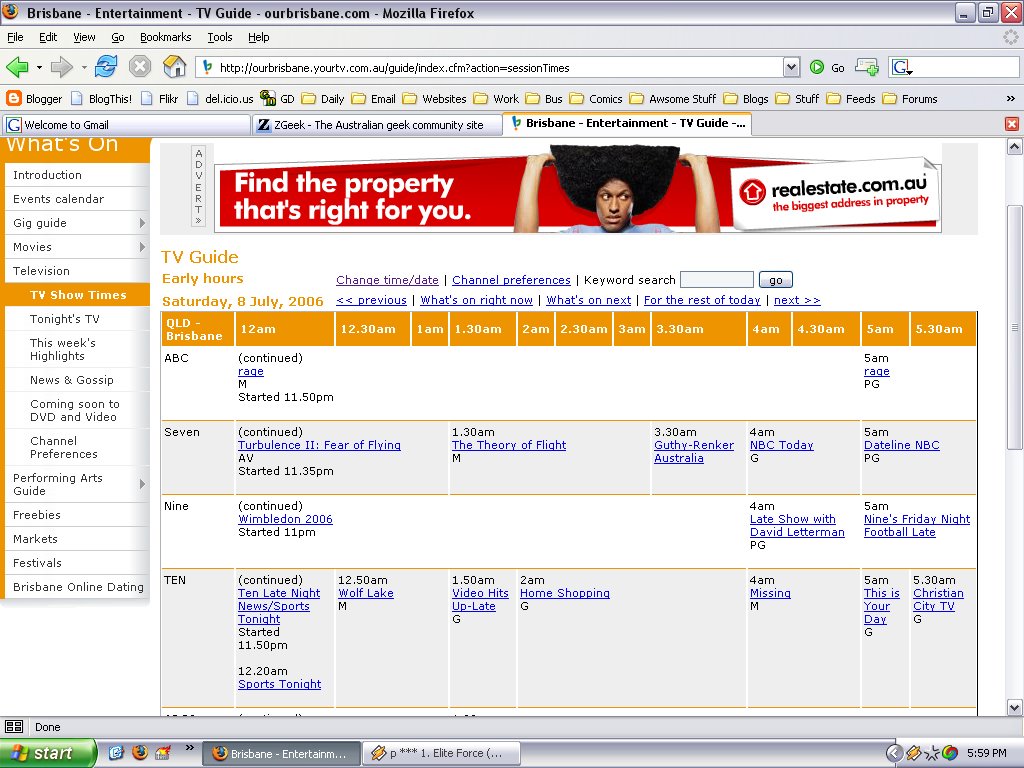The image size is (1024, 768).
Task: Switch to the ZGeek community site tab
Action: point(377,125)
